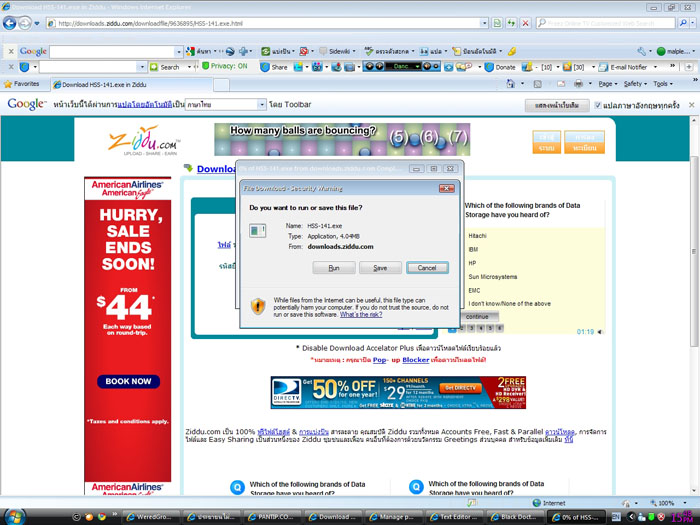Screen dimensions: 700x525
Task: Open the zoom level 100% dropdown
Action: pyautogui.click(x=685, y=503)
